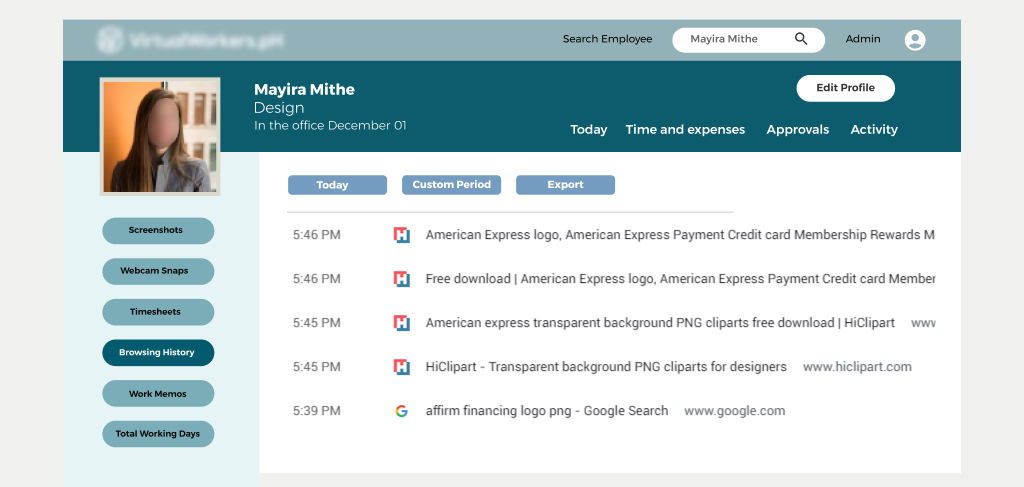Click HiClipart favicon beside 'Free download' entry
1024x487 pixels.
coord(401,279)
